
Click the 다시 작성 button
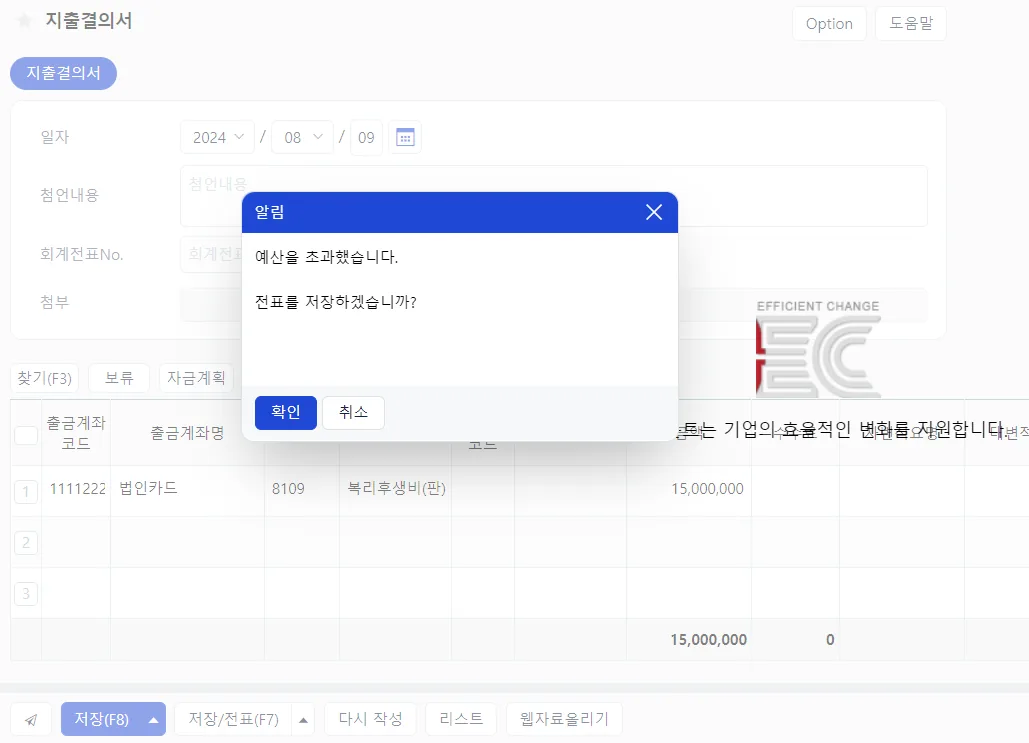tap(371, 719)
